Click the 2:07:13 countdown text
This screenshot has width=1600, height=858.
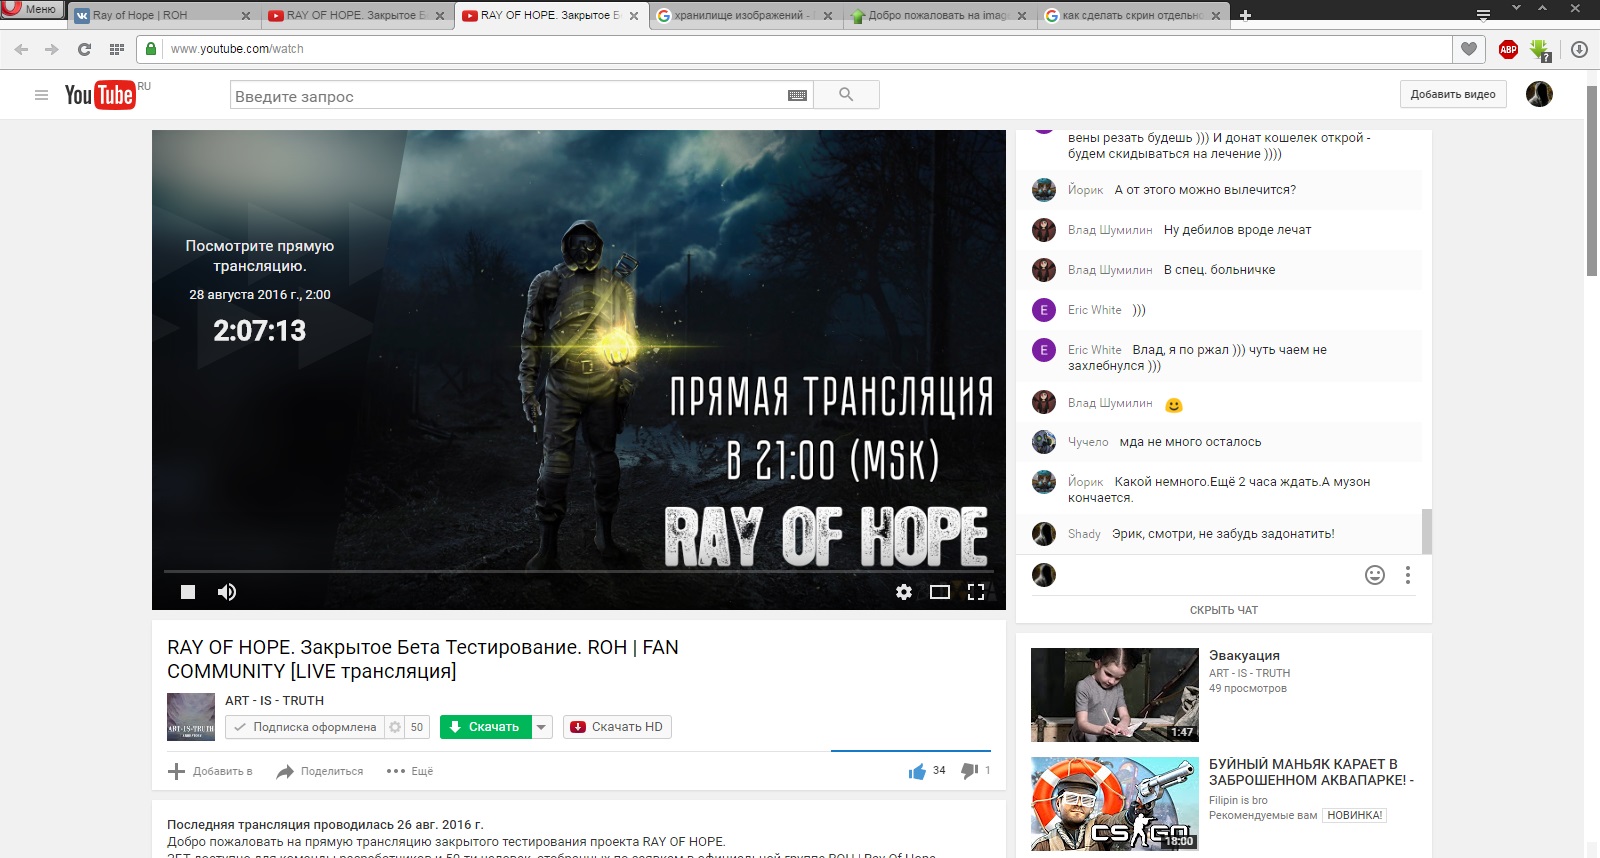coord(260,331)
